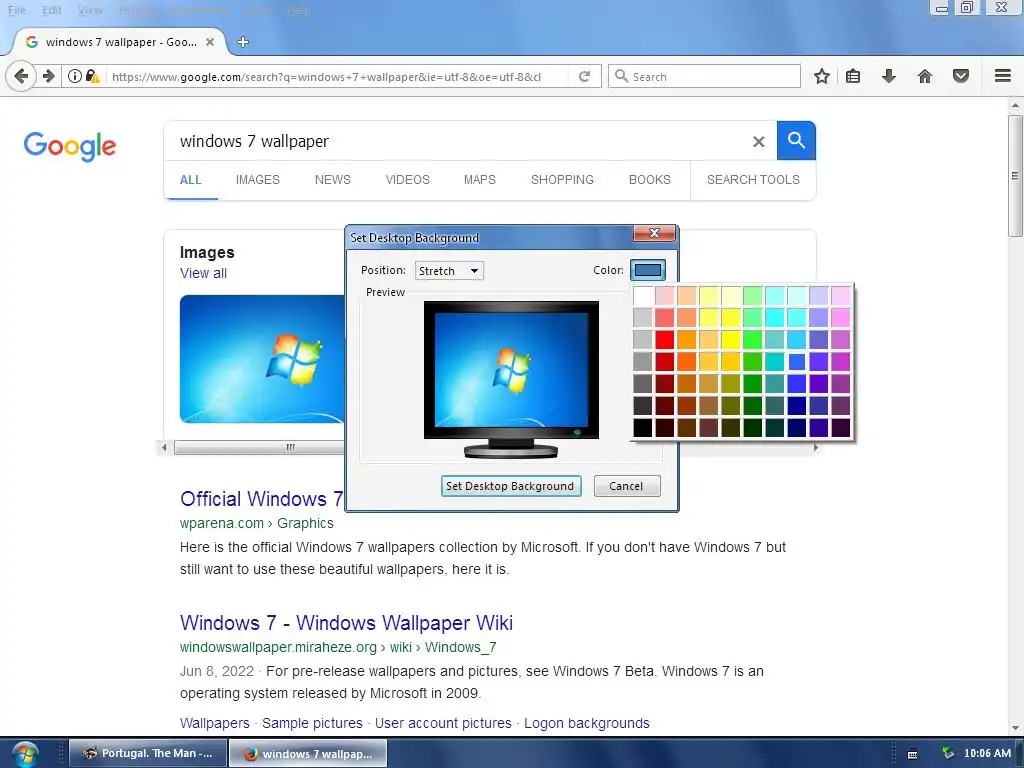Follow the 'User account pictures' sitelink
1024x768 pixels.
pos(443,723)
